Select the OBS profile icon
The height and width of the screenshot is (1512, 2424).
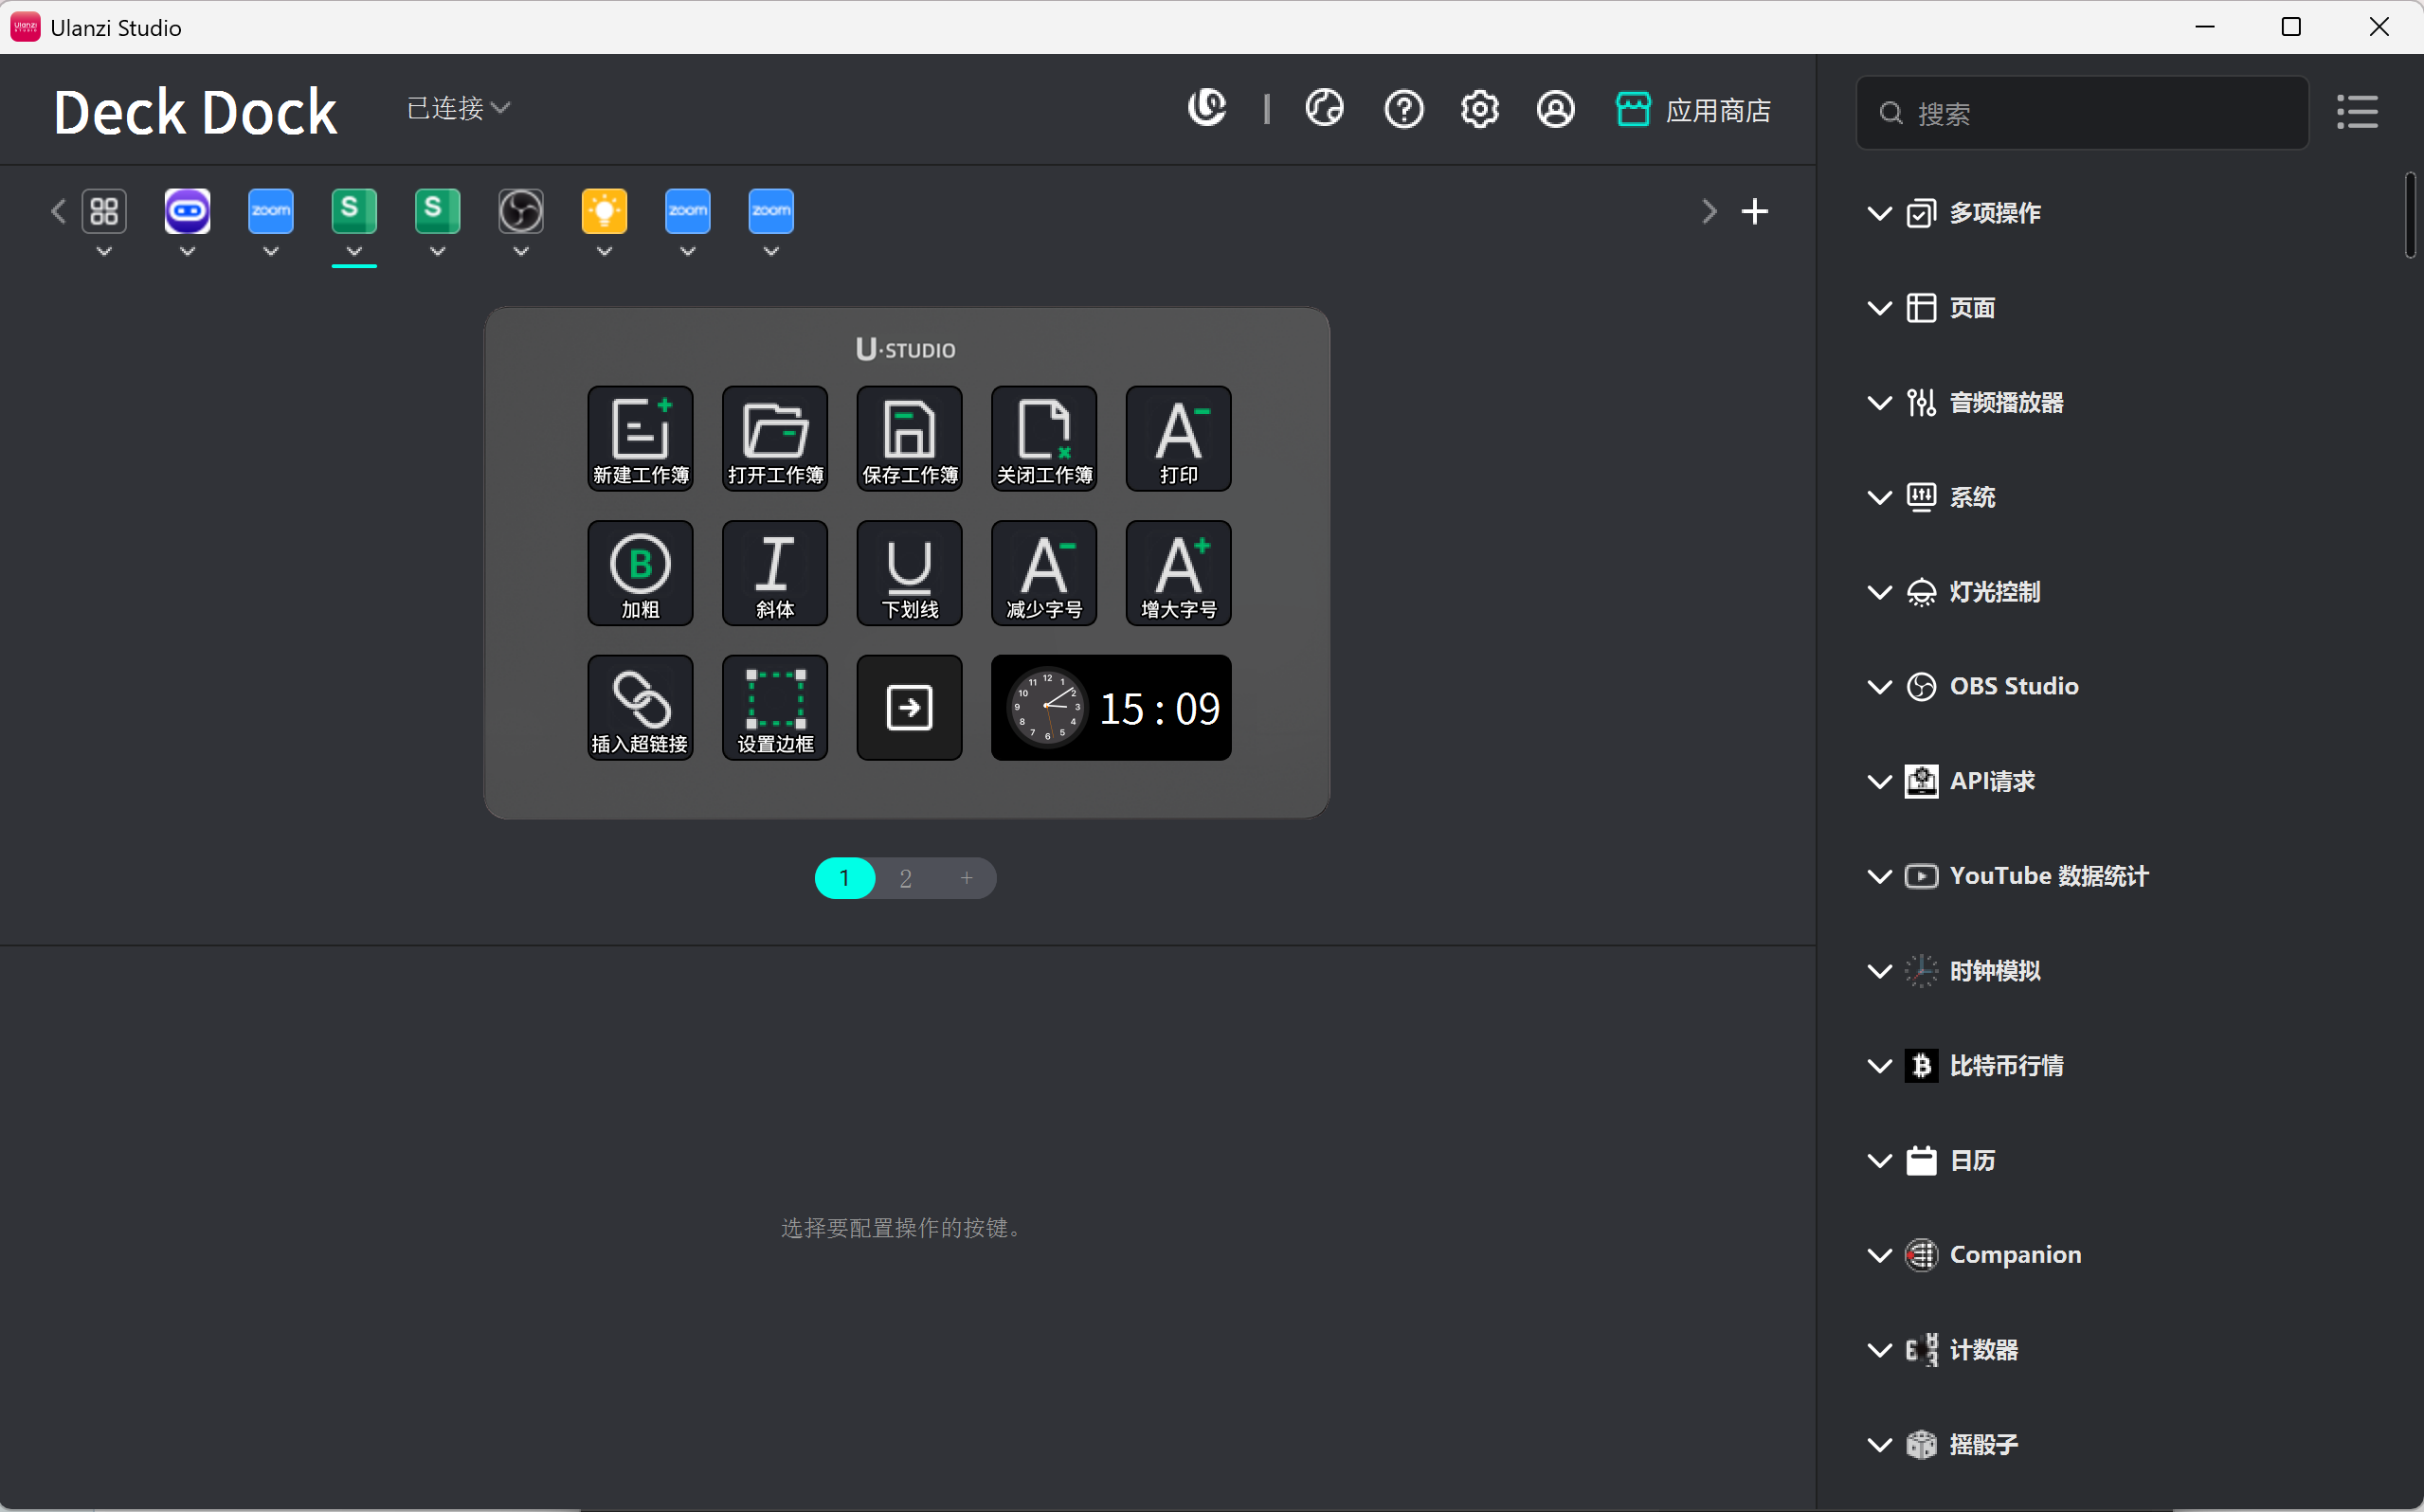pyautogui.click(x=521, y=211)
